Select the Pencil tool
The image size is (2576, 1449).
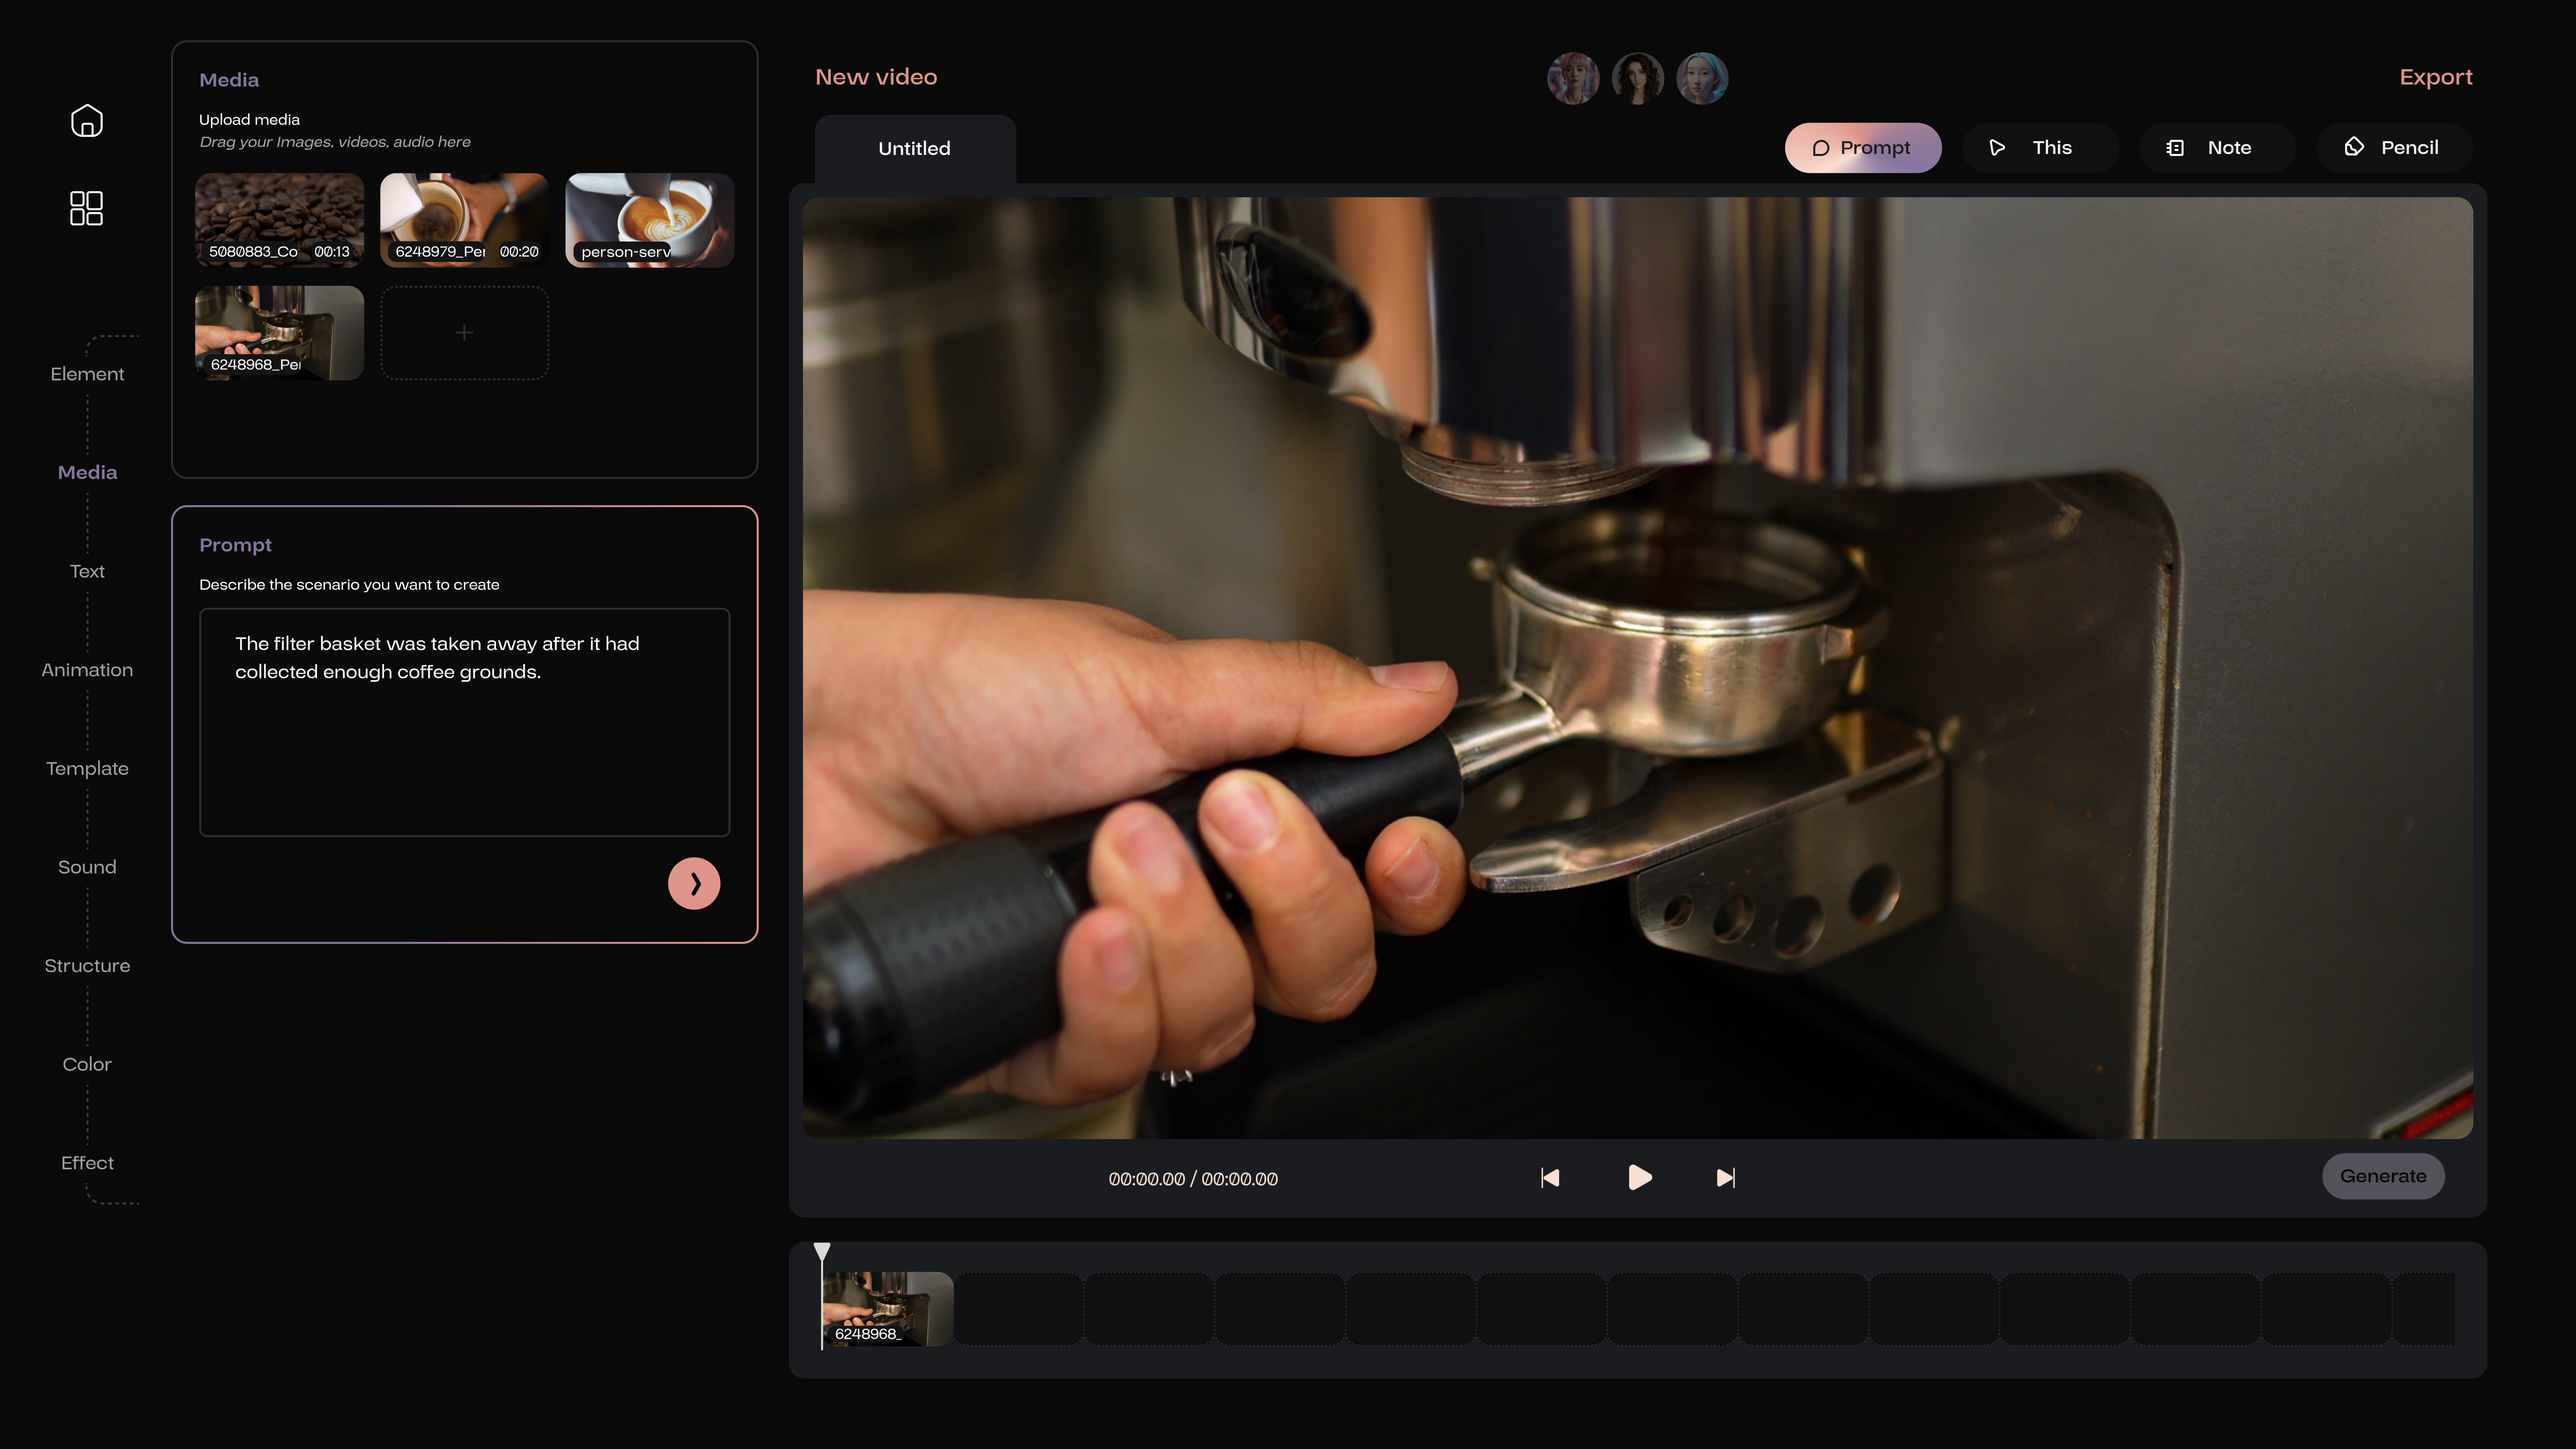tap(2393, 148)
